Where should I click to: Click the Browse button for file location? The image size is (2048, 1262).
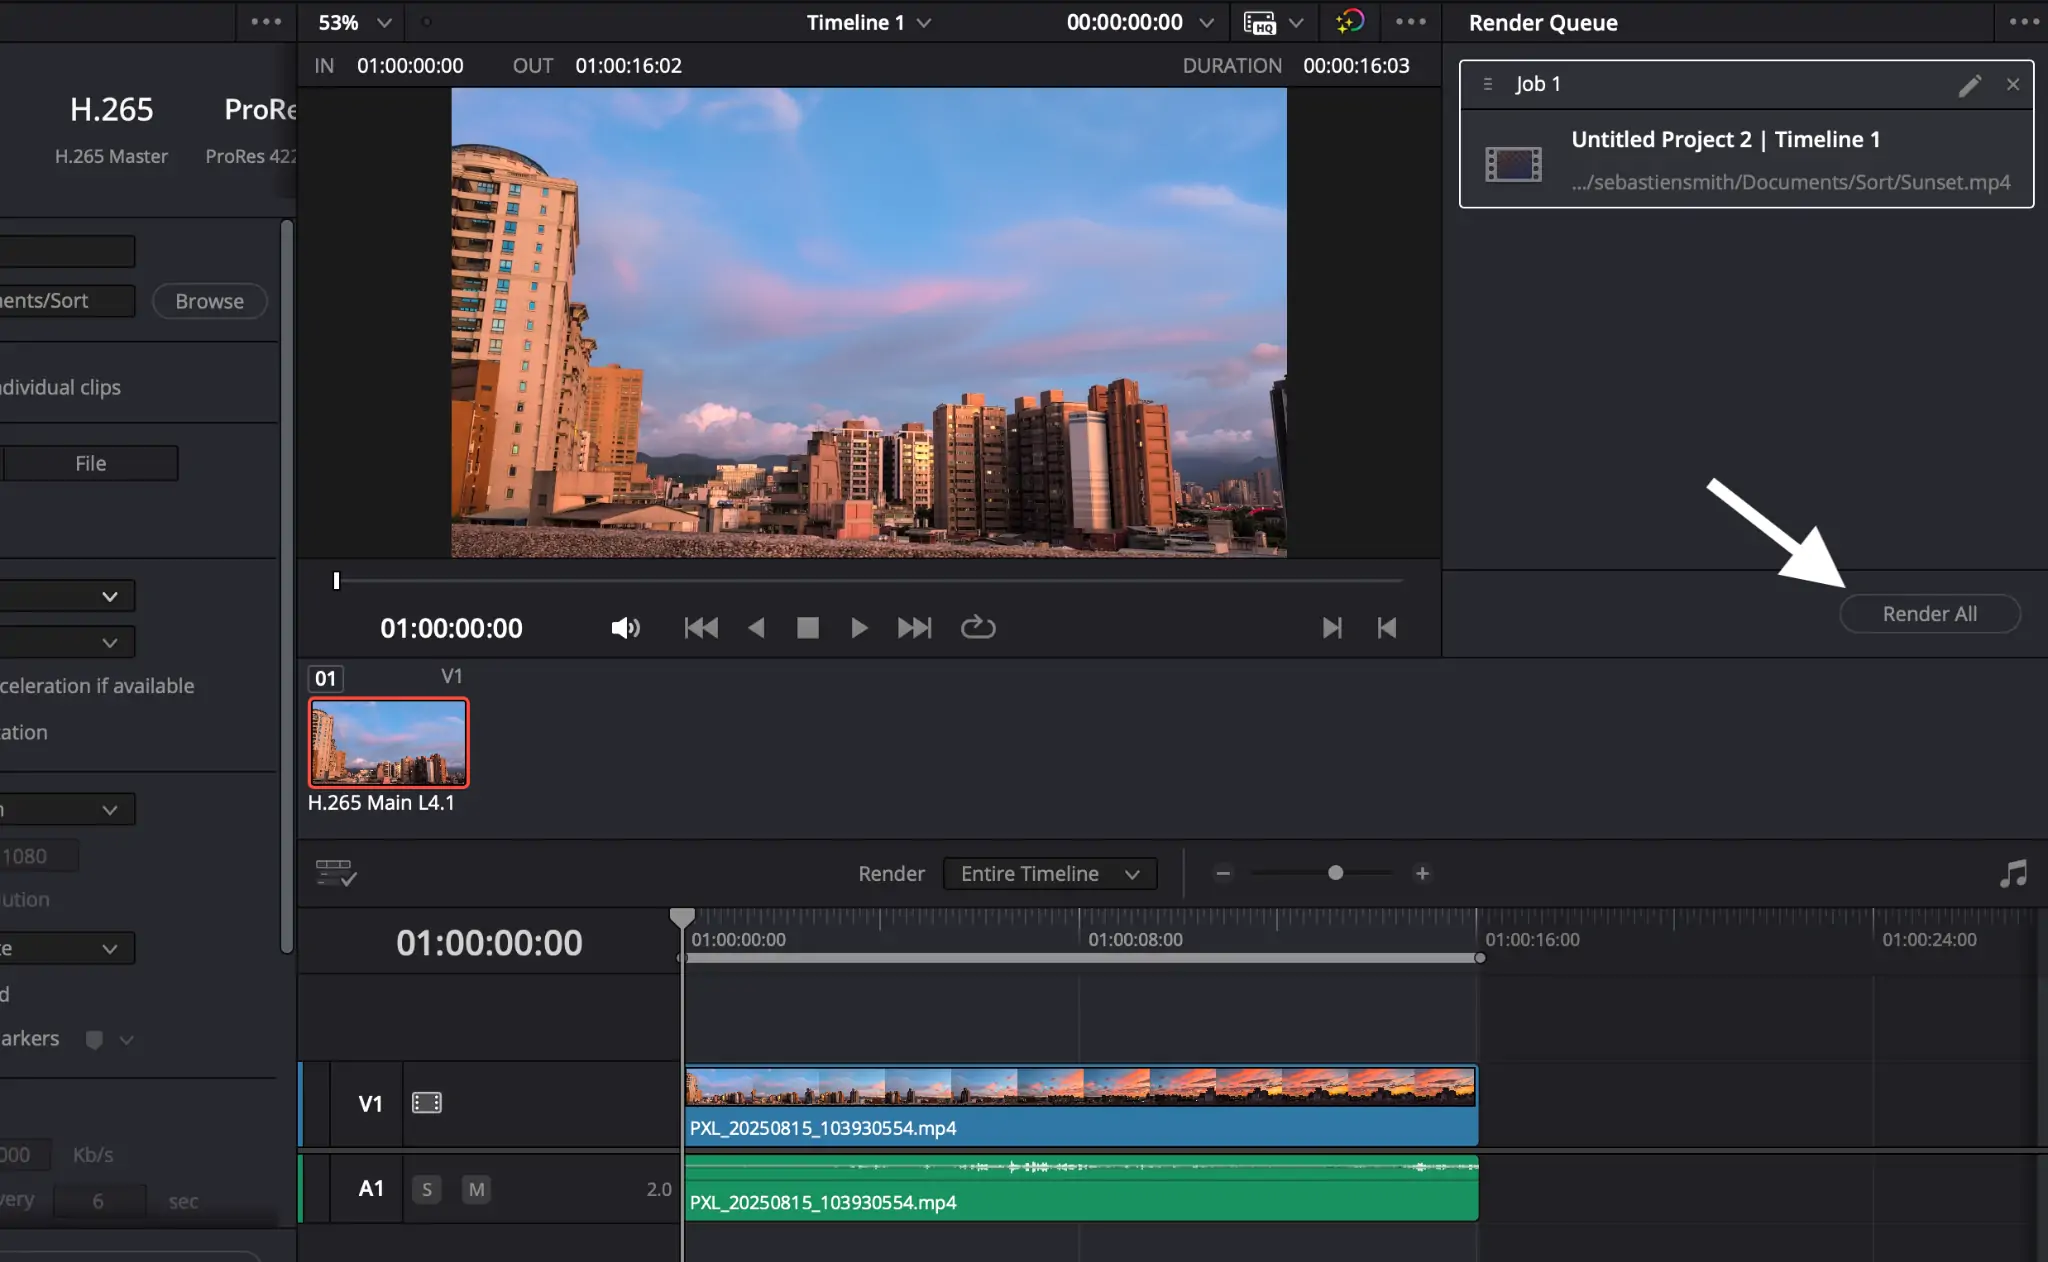209,301
